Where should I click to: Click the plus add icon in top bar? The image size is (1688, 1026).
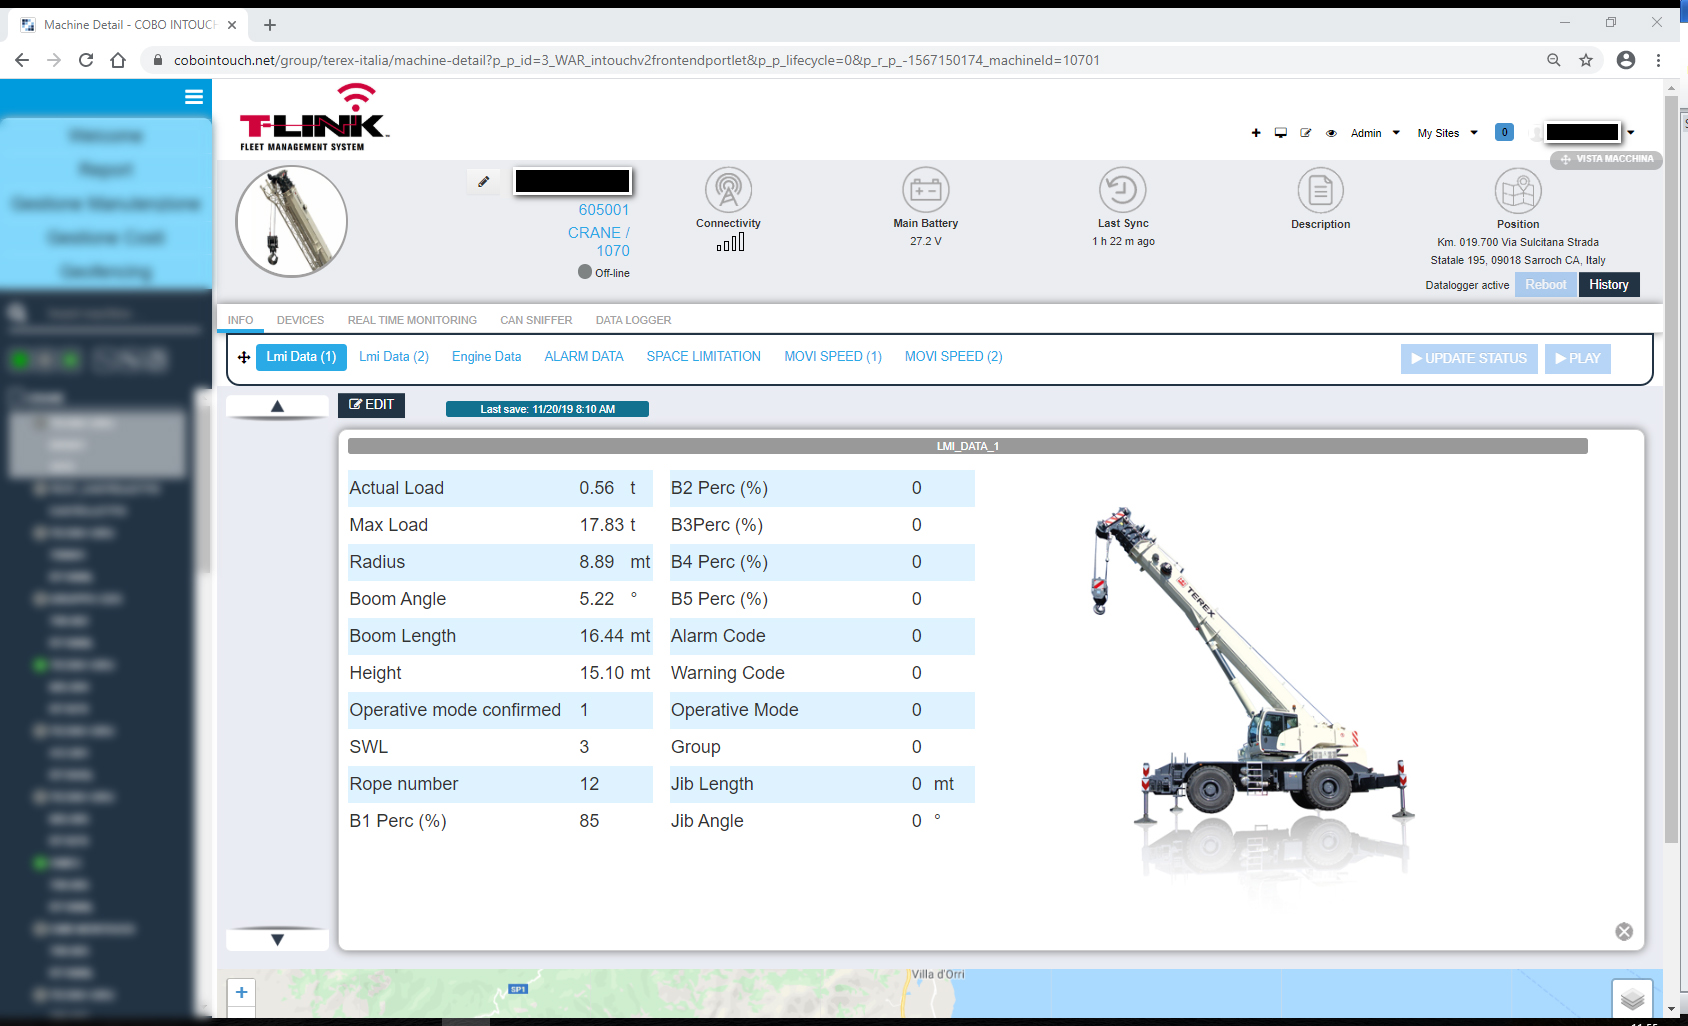point(1256,133)
